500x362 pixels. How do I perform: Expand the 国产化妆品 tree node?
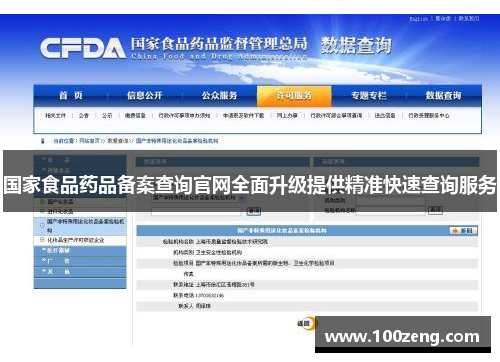pyautogui.click(x=42, y=202)
